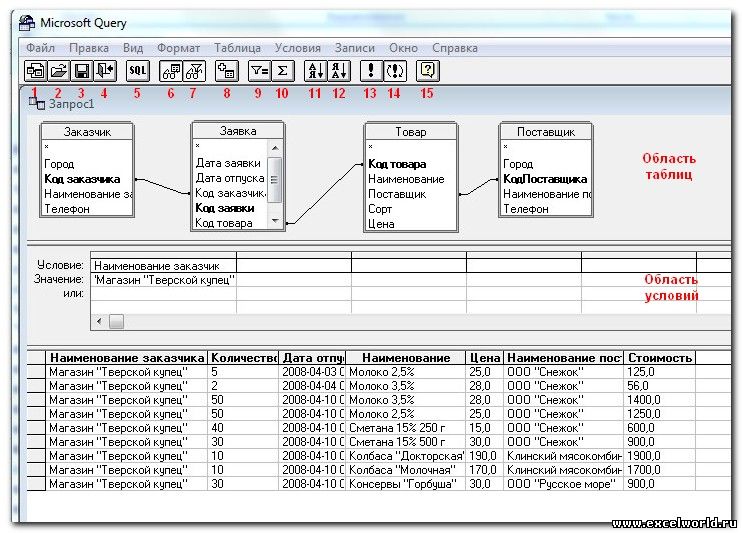Screen dimensions: 742x533
Task: Open the Таблица menu
Action: 238,48
